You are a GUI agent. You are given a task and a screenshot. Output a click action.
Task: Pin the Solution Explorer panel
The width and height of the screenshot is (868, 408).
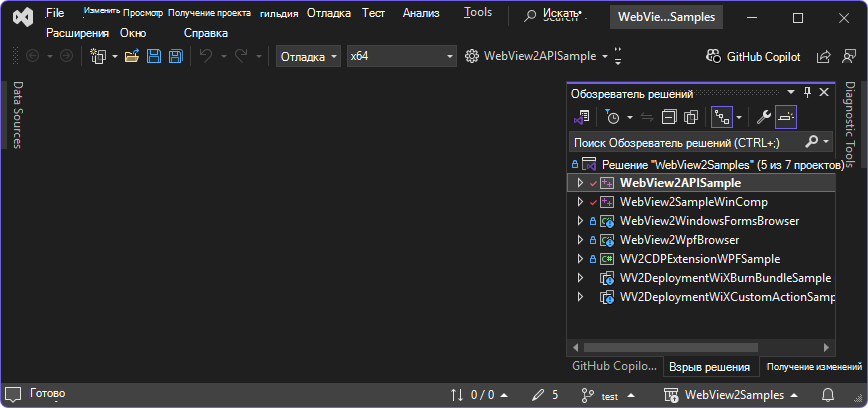pos(807,92)
